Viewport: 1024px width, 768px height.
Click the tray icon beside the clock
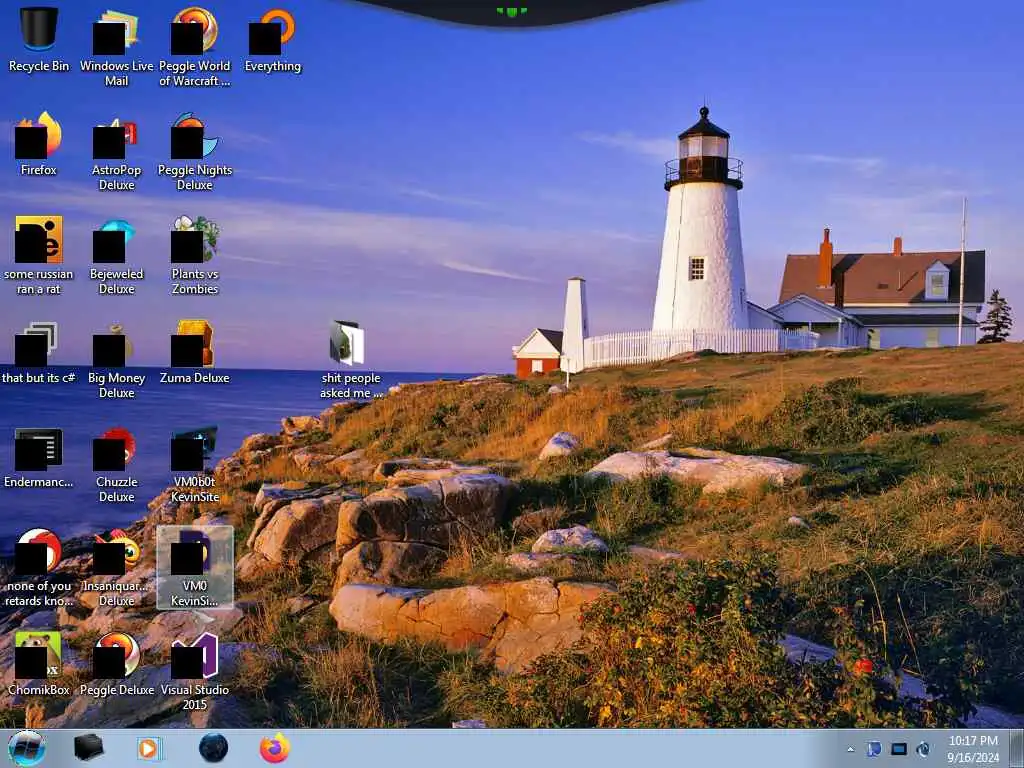click(923, 749)
